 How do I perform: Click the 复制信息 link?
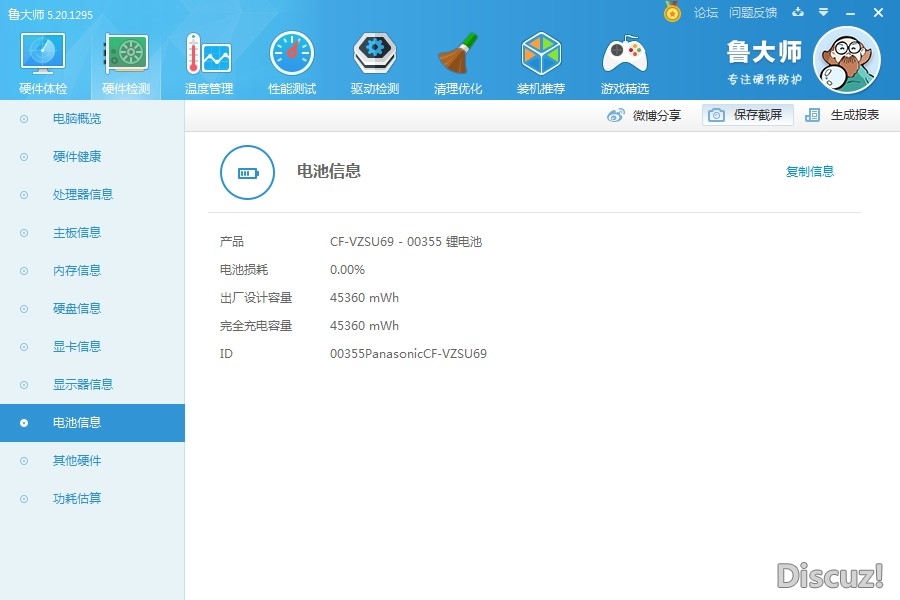(x=809, y=171)
